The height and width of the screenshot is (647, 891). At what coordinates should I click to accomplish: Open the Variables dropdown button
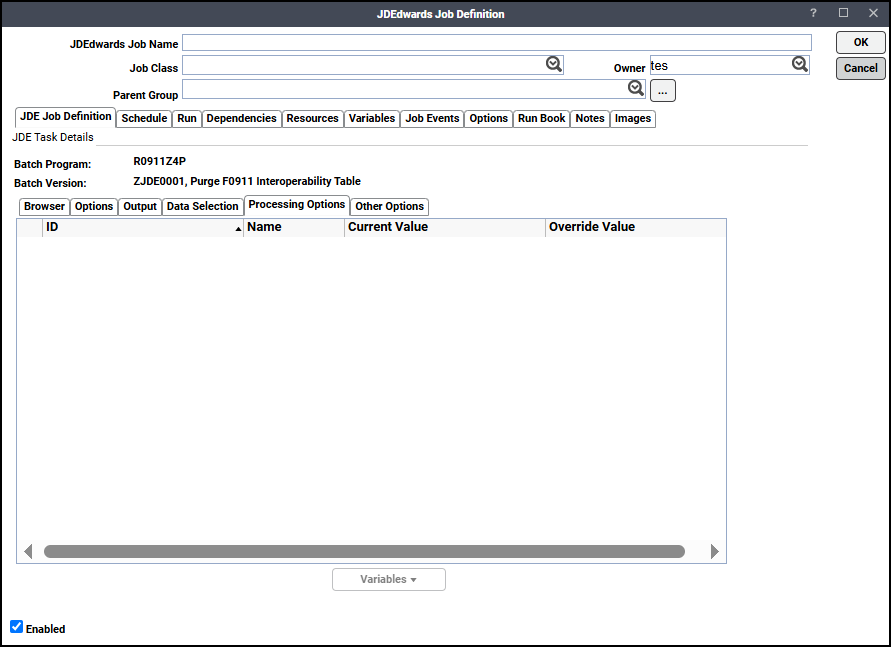[389, 579]
